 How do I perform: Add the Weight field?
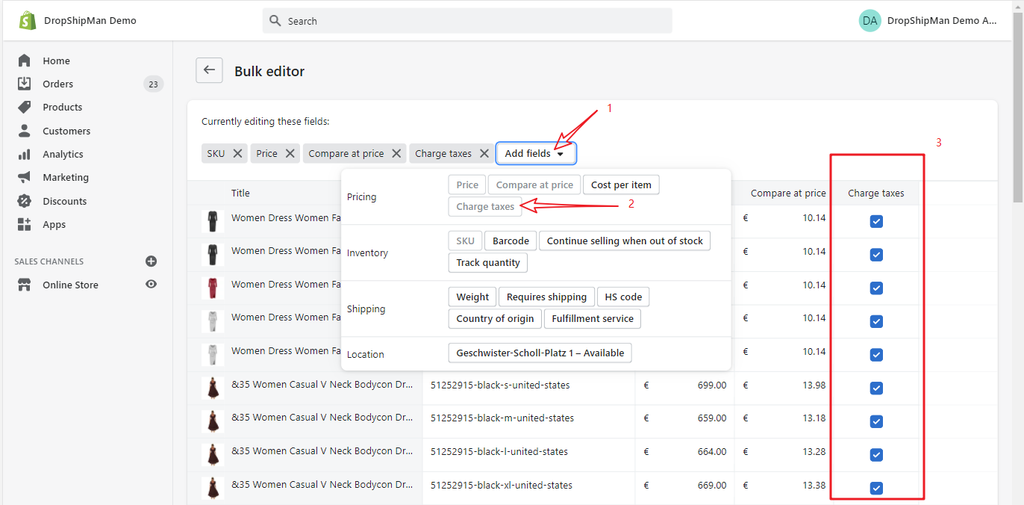473,297
